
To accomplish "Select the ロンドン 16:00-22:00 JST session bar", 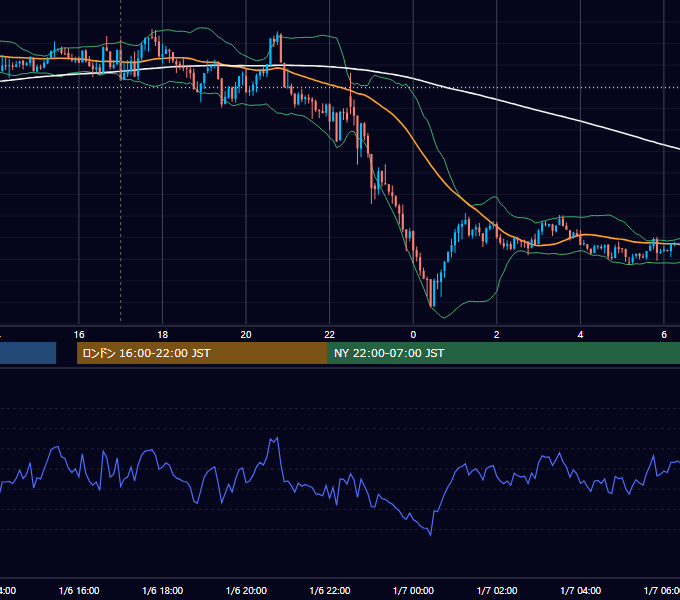I will [202, 353].
